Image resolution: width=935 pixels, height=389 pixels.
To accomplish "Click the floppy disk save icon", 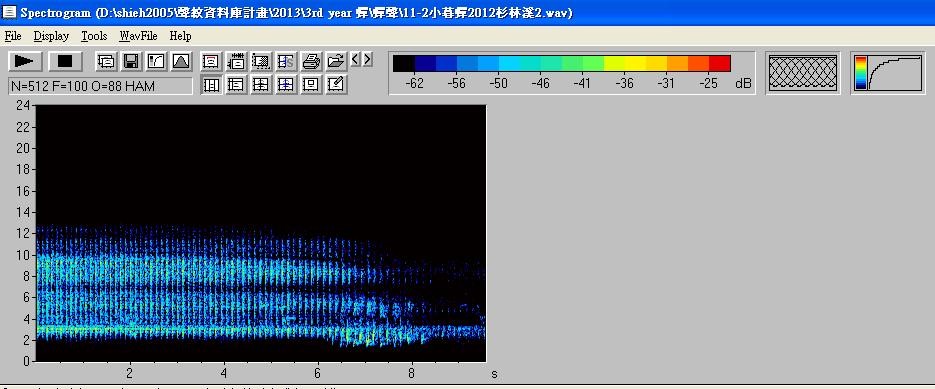I will pos(131,61).
